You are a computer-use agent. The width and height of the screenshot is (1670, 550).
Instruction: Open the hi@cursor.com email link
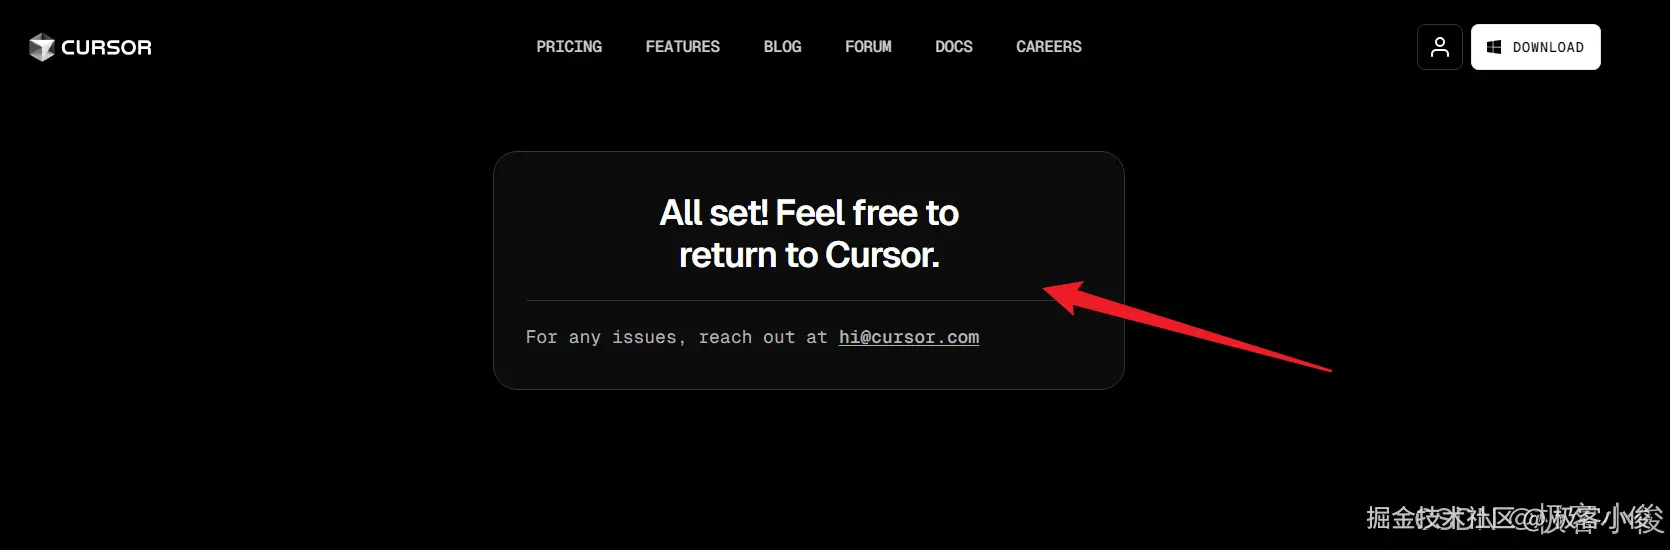[x=909, y=337]
